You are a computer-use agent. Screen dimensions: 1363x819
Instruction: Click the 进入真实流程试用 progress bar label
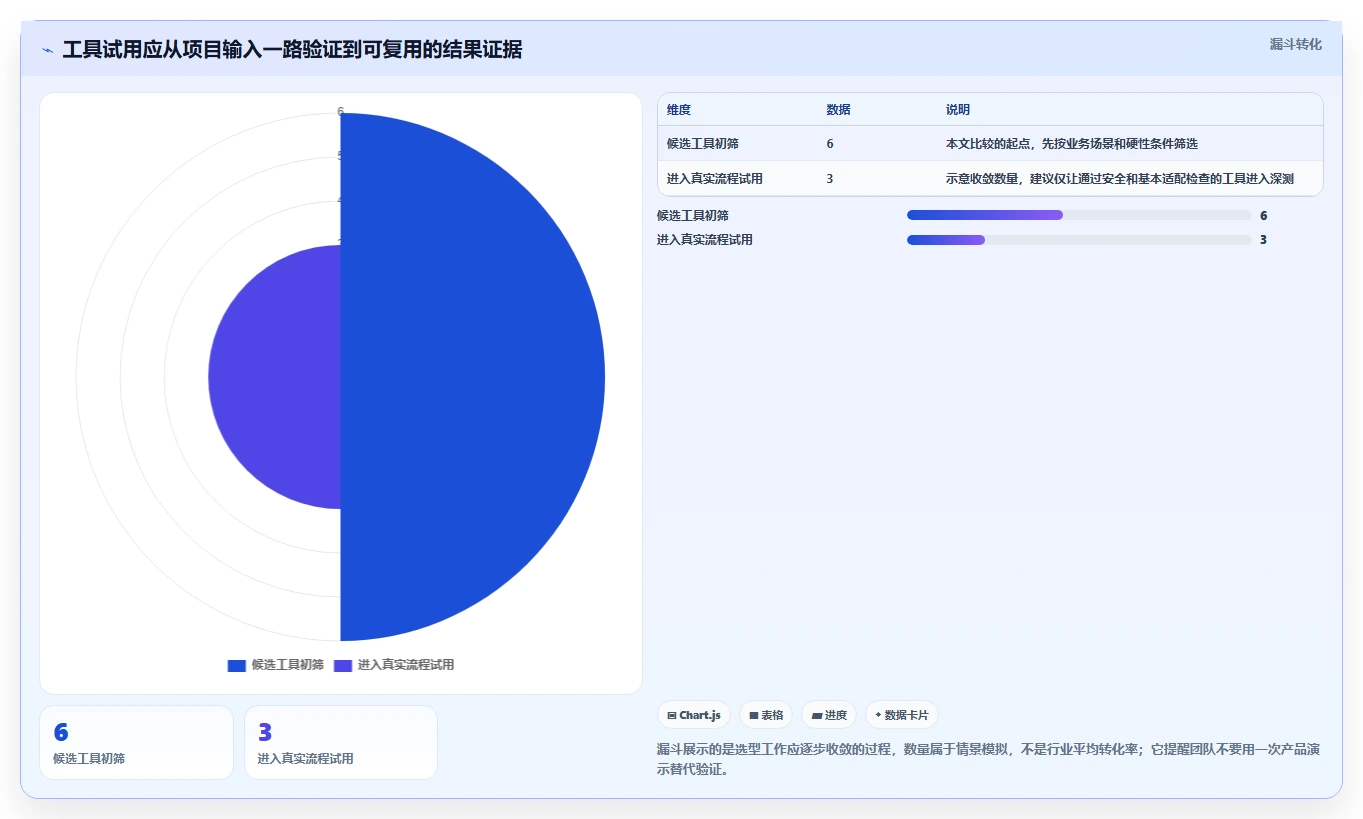[x=705, y=240]
